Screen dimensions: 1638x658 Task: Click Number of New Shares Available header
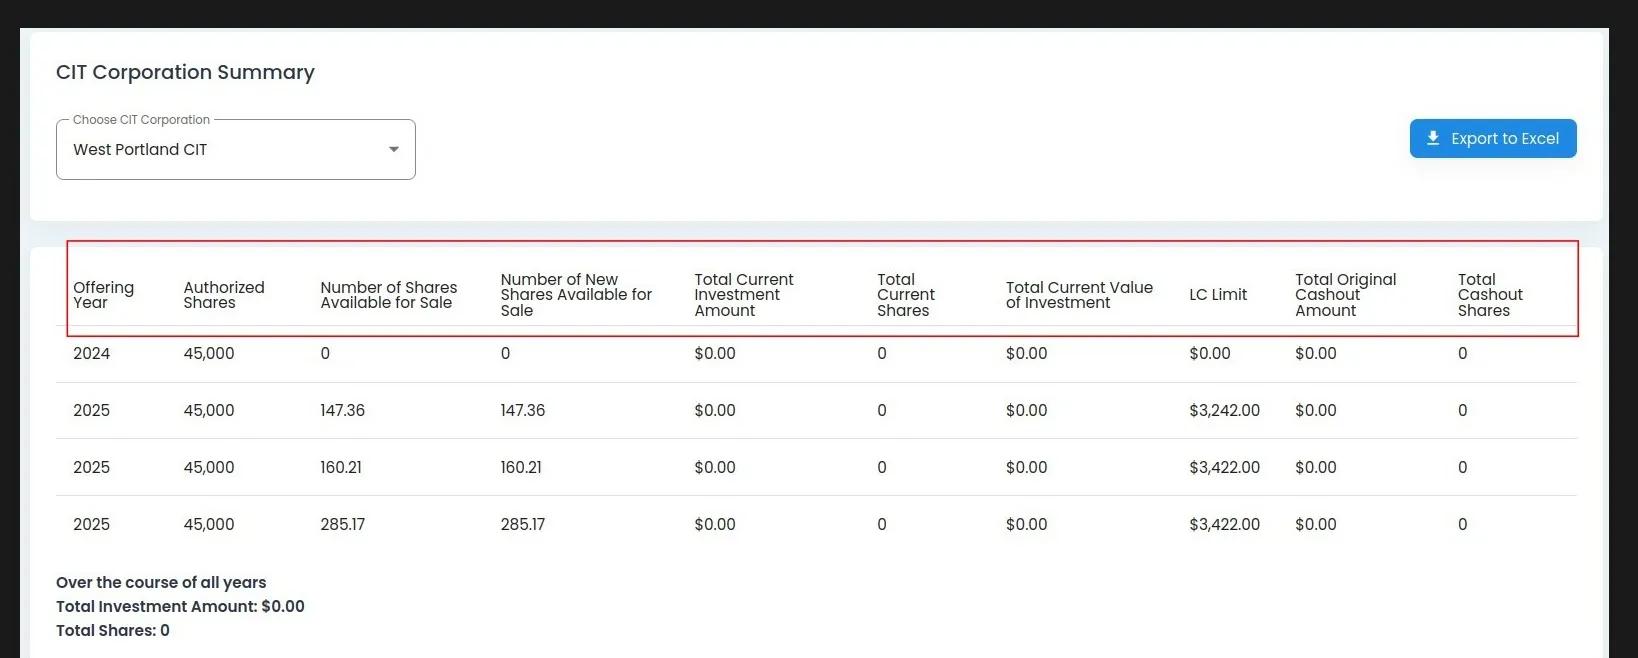point(575,295)
